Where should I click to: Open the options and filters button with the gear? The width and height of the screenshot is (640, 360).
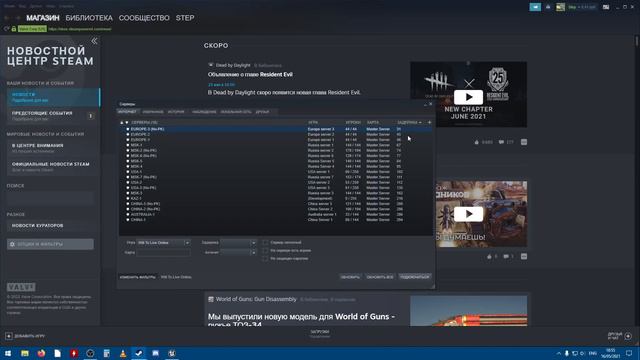click(x=50, y=244)
